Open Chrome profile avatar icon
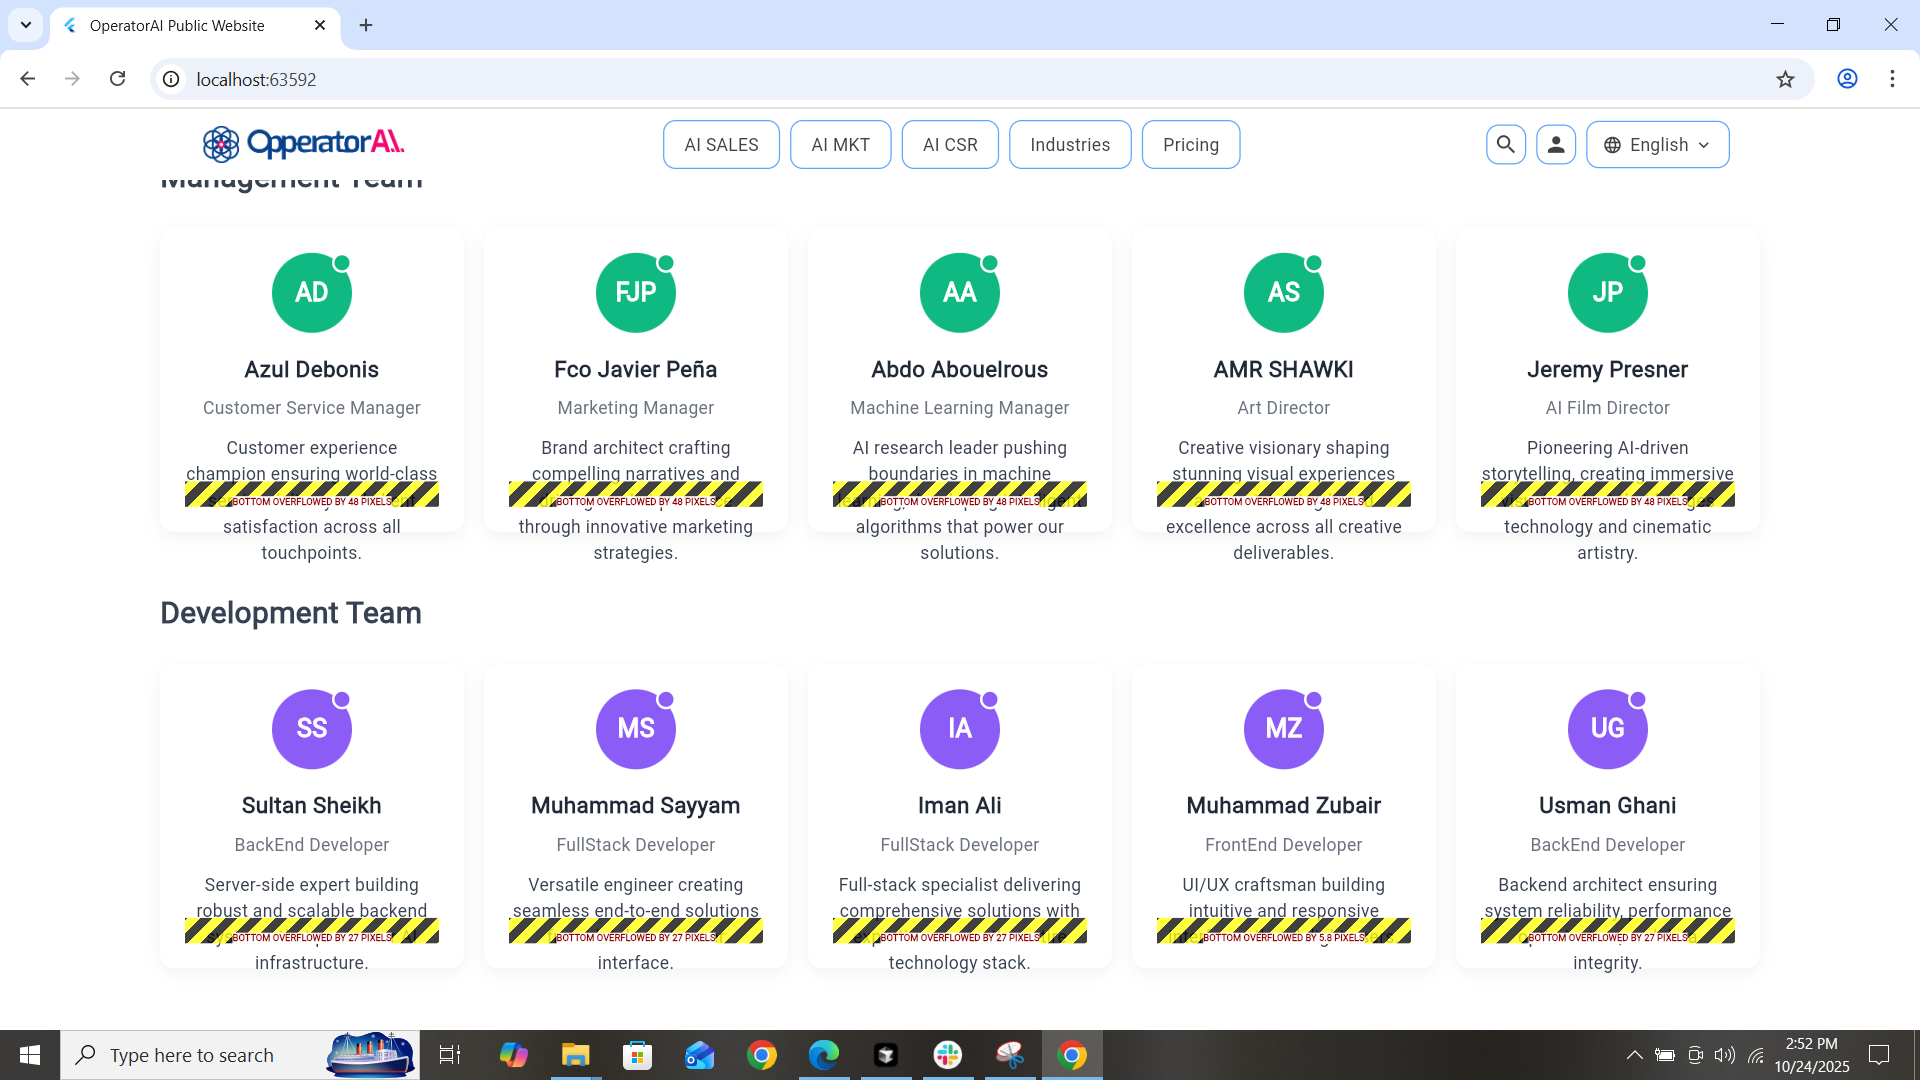The image size is (1920, 1080). click(1847, 79)
